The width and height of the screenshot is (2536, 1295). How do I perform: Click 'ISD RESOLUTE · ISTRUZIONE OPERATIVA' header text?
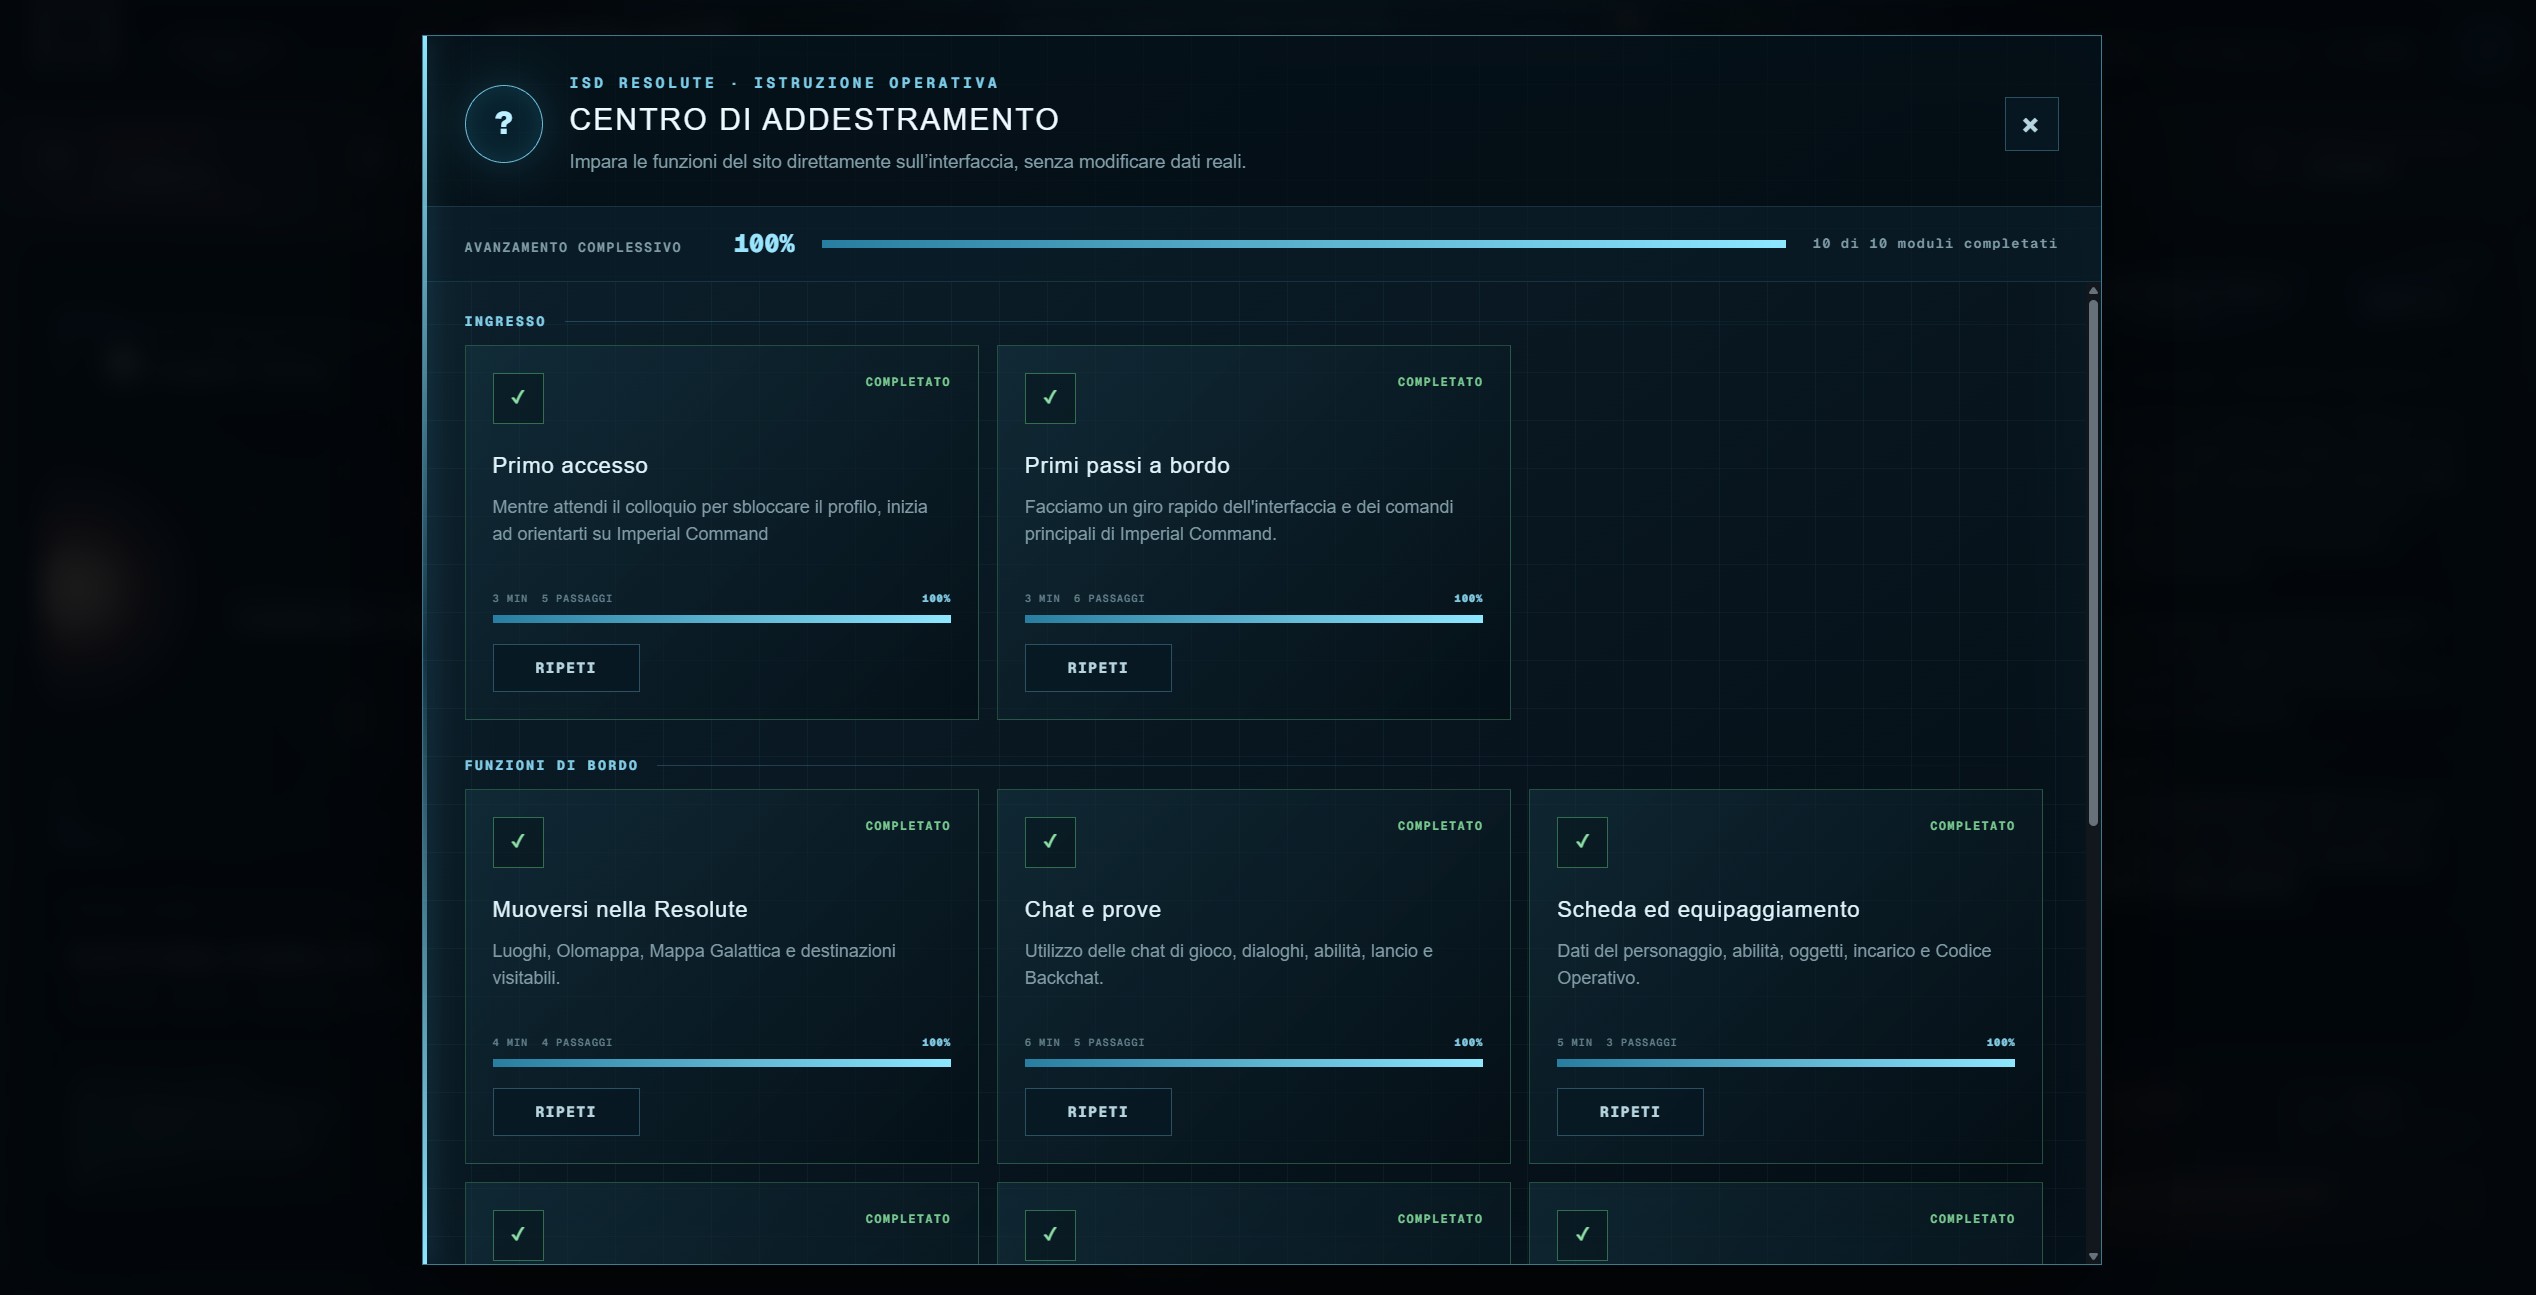click(x=784, y=82)
